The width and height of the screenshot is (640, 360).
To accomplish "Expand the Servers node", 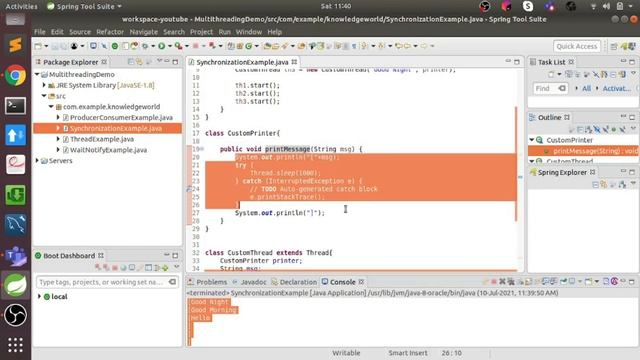I will 37,161.
